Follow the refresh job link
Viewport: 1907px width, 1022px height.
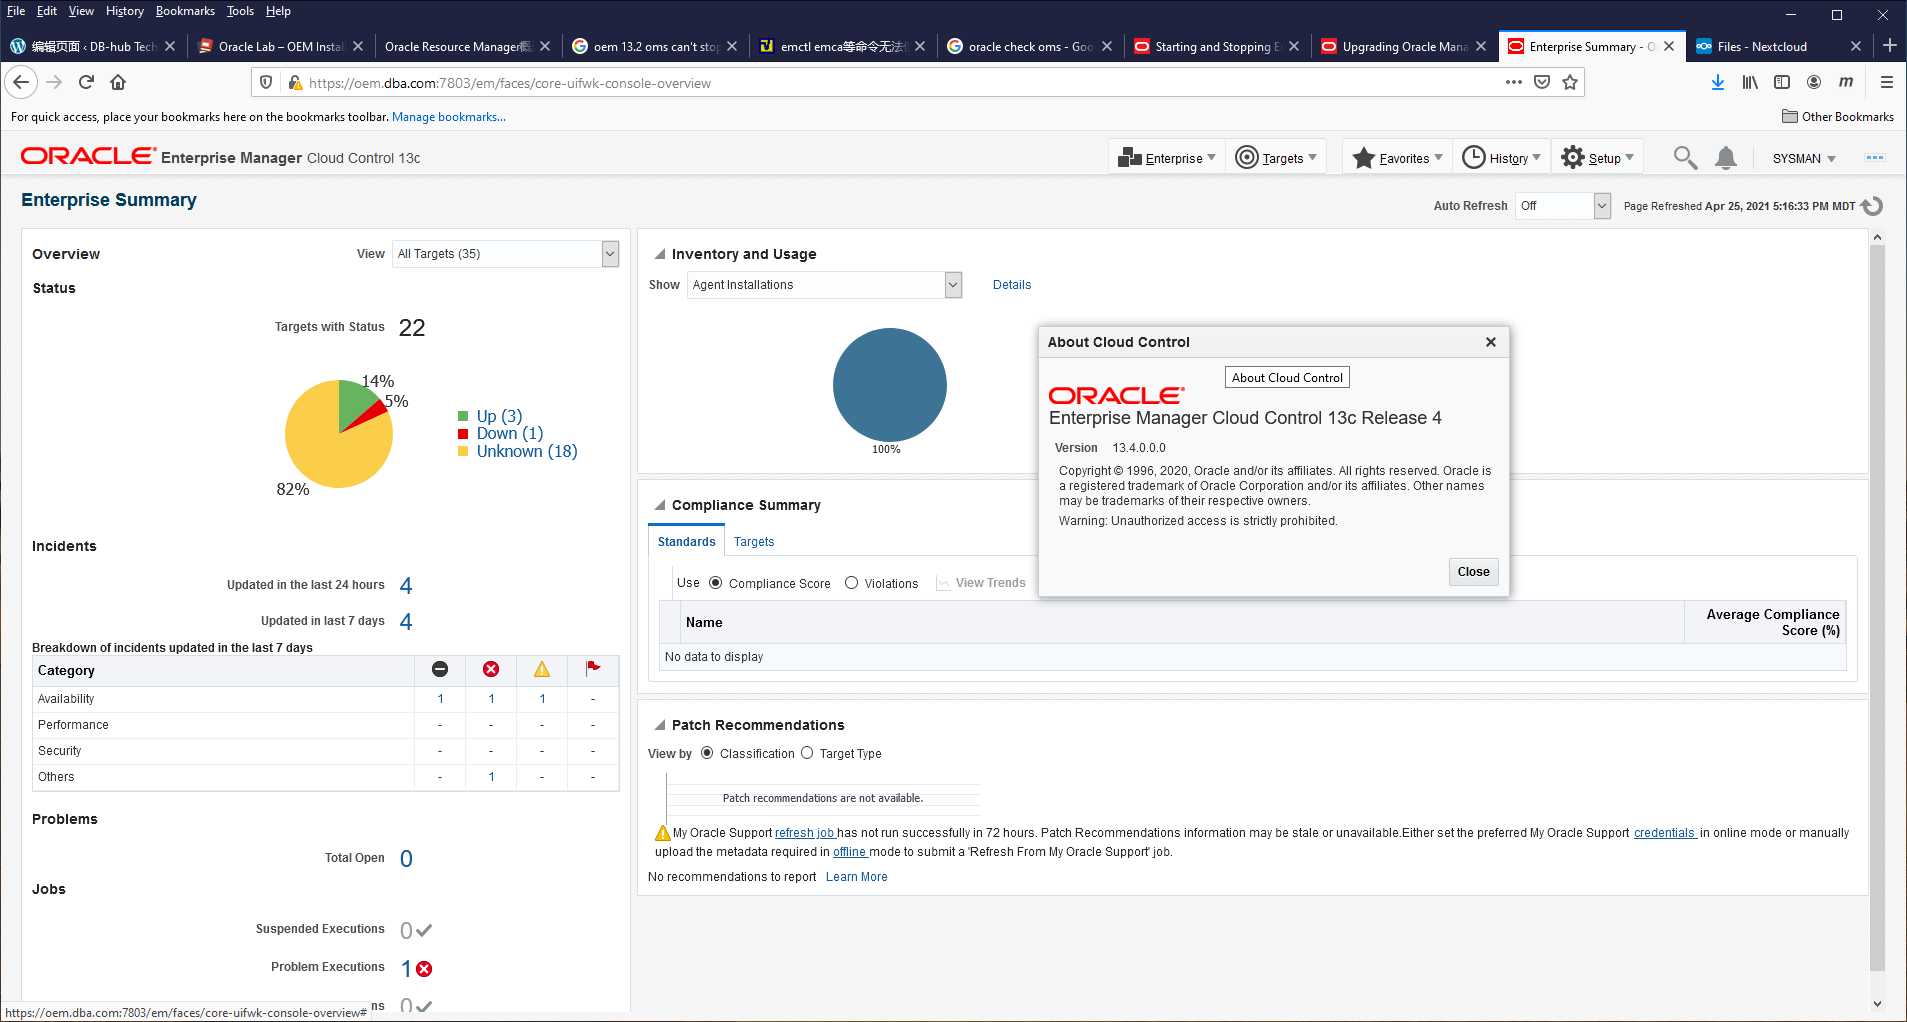coord(804,833)
